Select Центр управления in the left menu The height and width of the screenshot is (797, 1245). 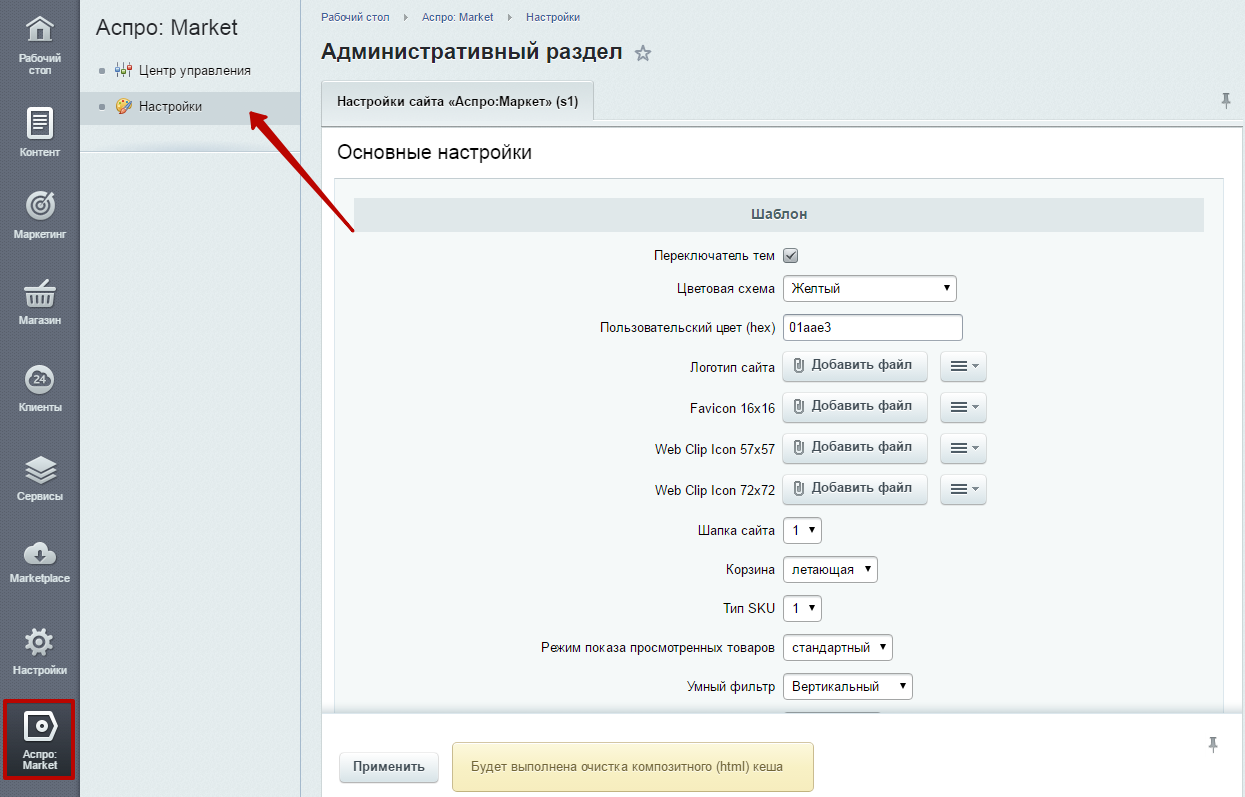coord(194,71)
